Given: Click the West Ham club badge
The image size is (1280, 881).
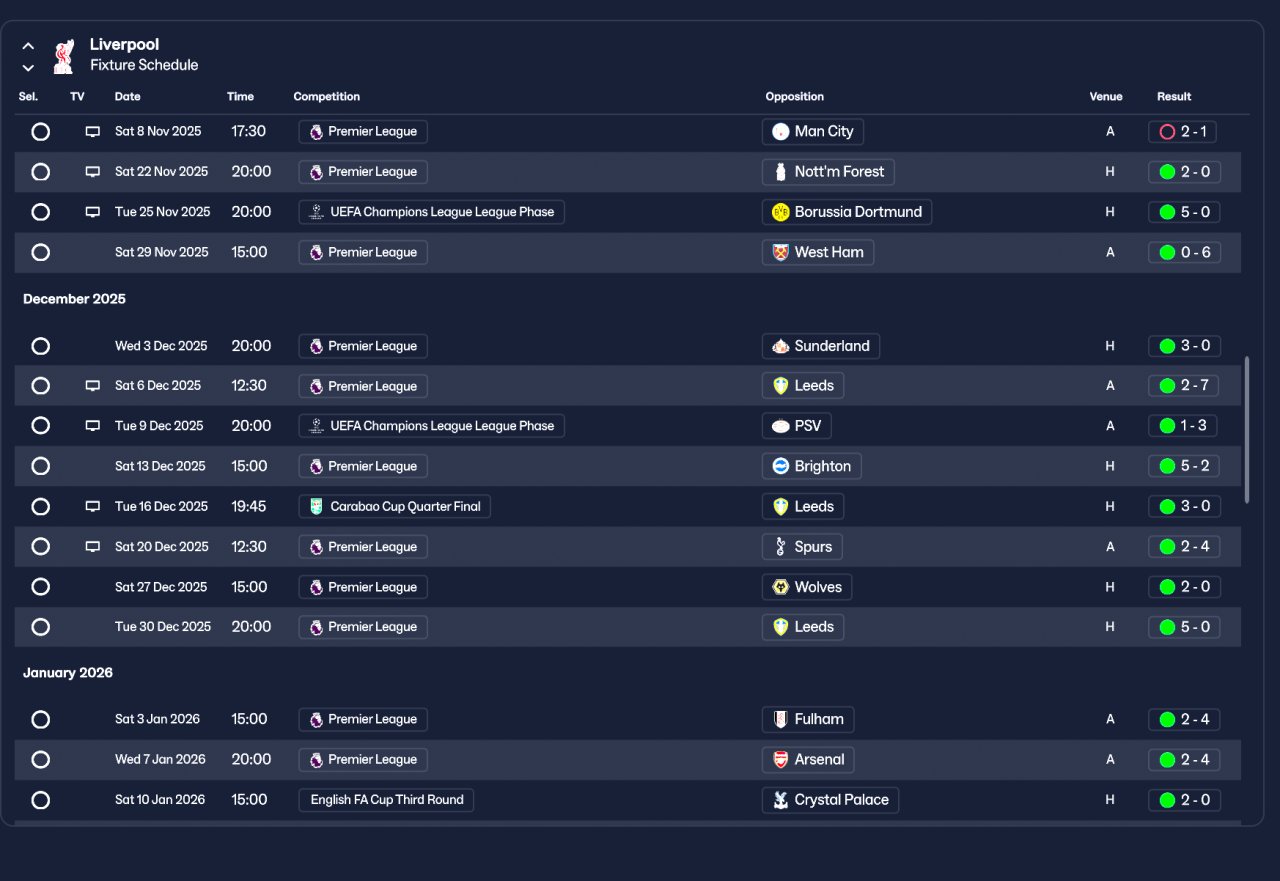Looking at the screenshot, I should click(x=781, y=253).
